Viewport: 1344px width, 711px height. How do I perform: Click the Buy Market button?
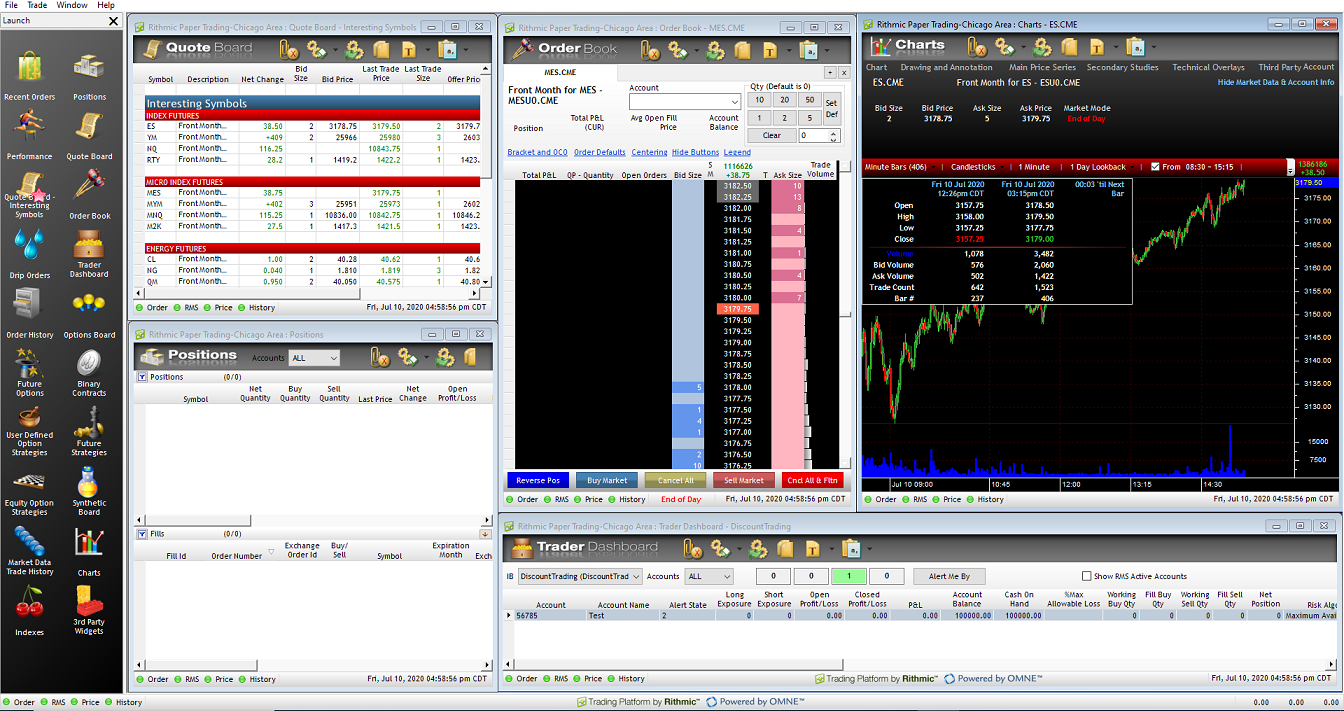[607, 480]
